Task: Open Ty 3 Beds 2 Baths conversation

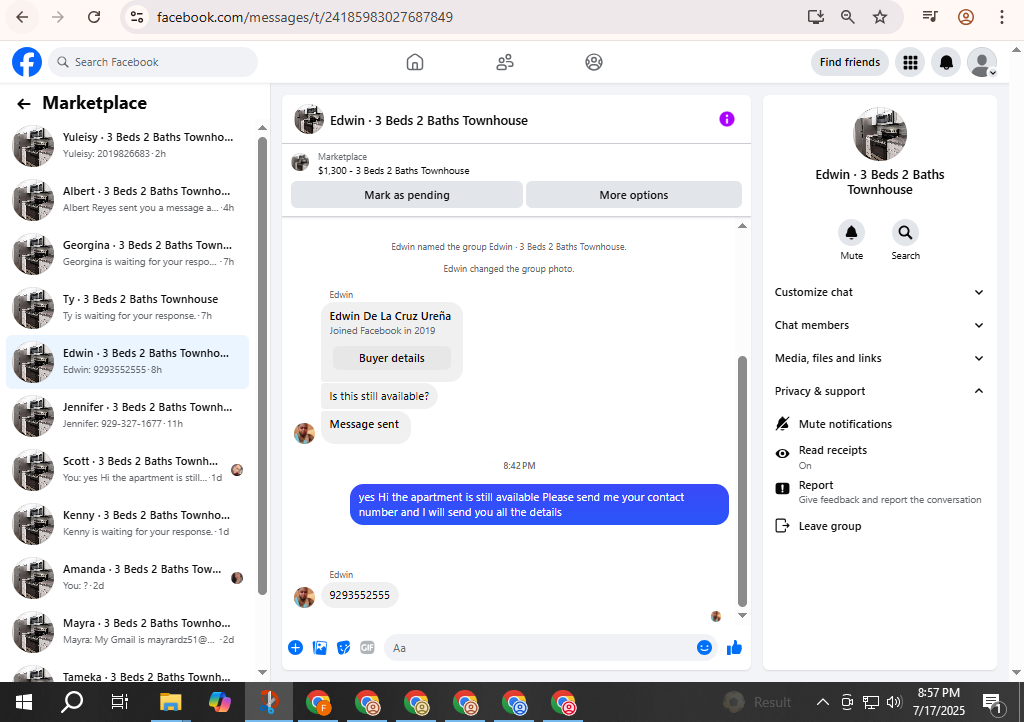Action: click(x=127, y=307)
